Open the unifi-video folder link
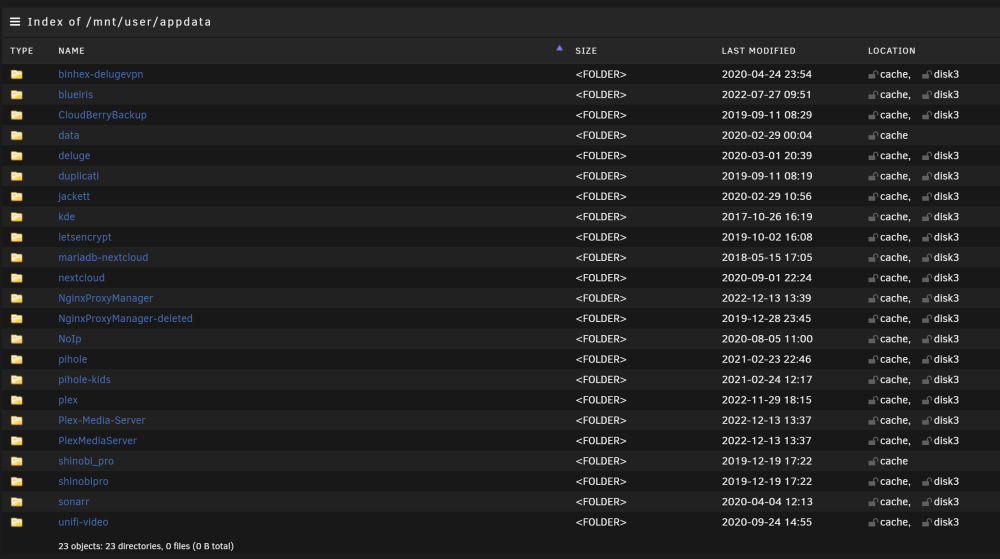Image resolution: width=1000 pixels, height=559 pixels. [x=83, y=523]
